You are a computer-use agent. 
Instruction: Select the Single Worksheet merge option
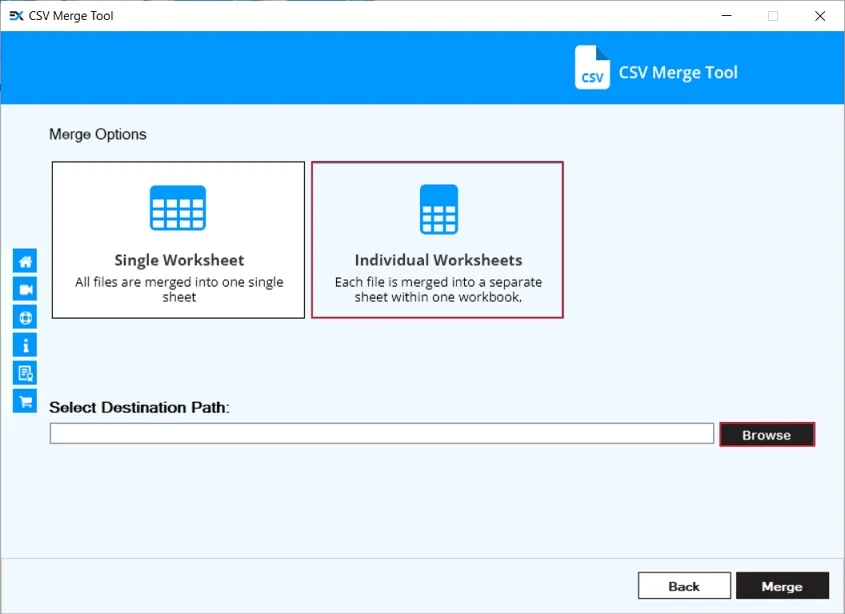178,241
